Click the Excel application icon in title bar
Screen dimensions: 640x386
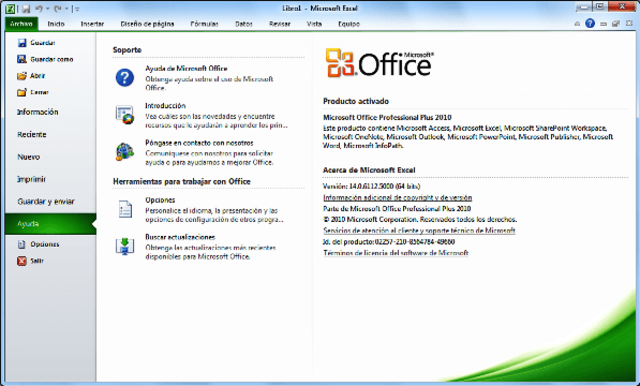(10, 8)
